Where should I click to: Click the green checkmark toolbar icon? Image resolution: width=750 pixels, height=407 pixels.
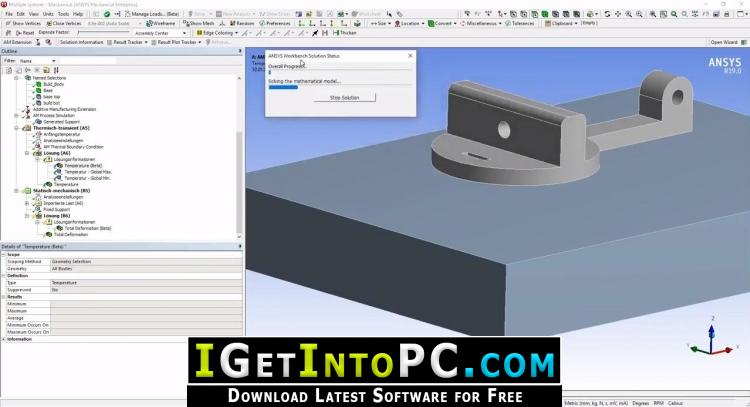107,14
